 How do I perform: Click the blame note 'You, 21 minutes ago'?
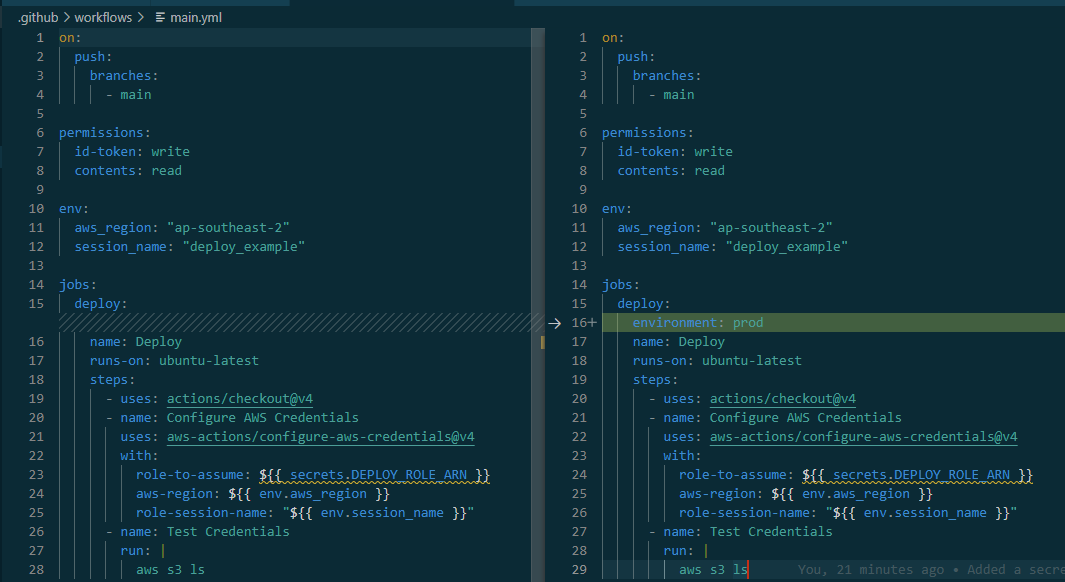pyautogui.click(x=871, y=570)
